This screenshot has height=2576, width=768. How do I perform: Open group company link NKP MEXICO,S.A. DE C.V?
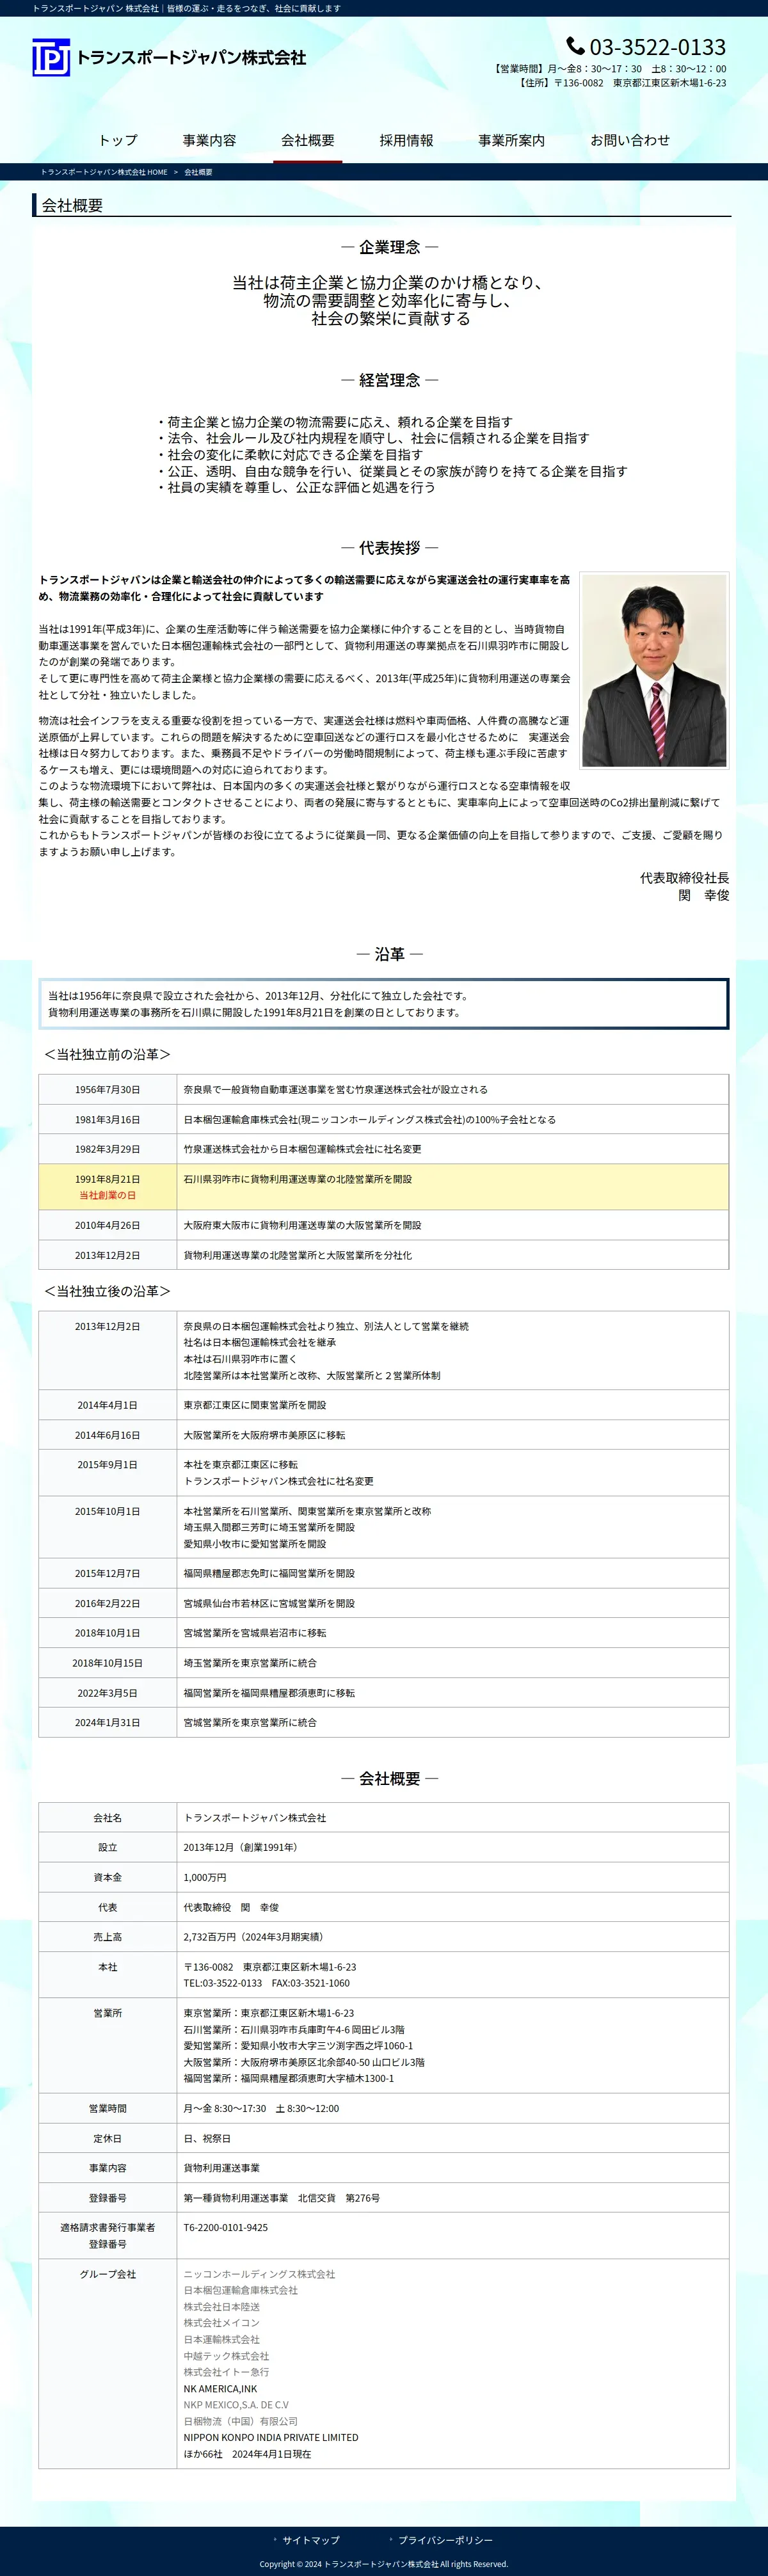(236, 2404)
